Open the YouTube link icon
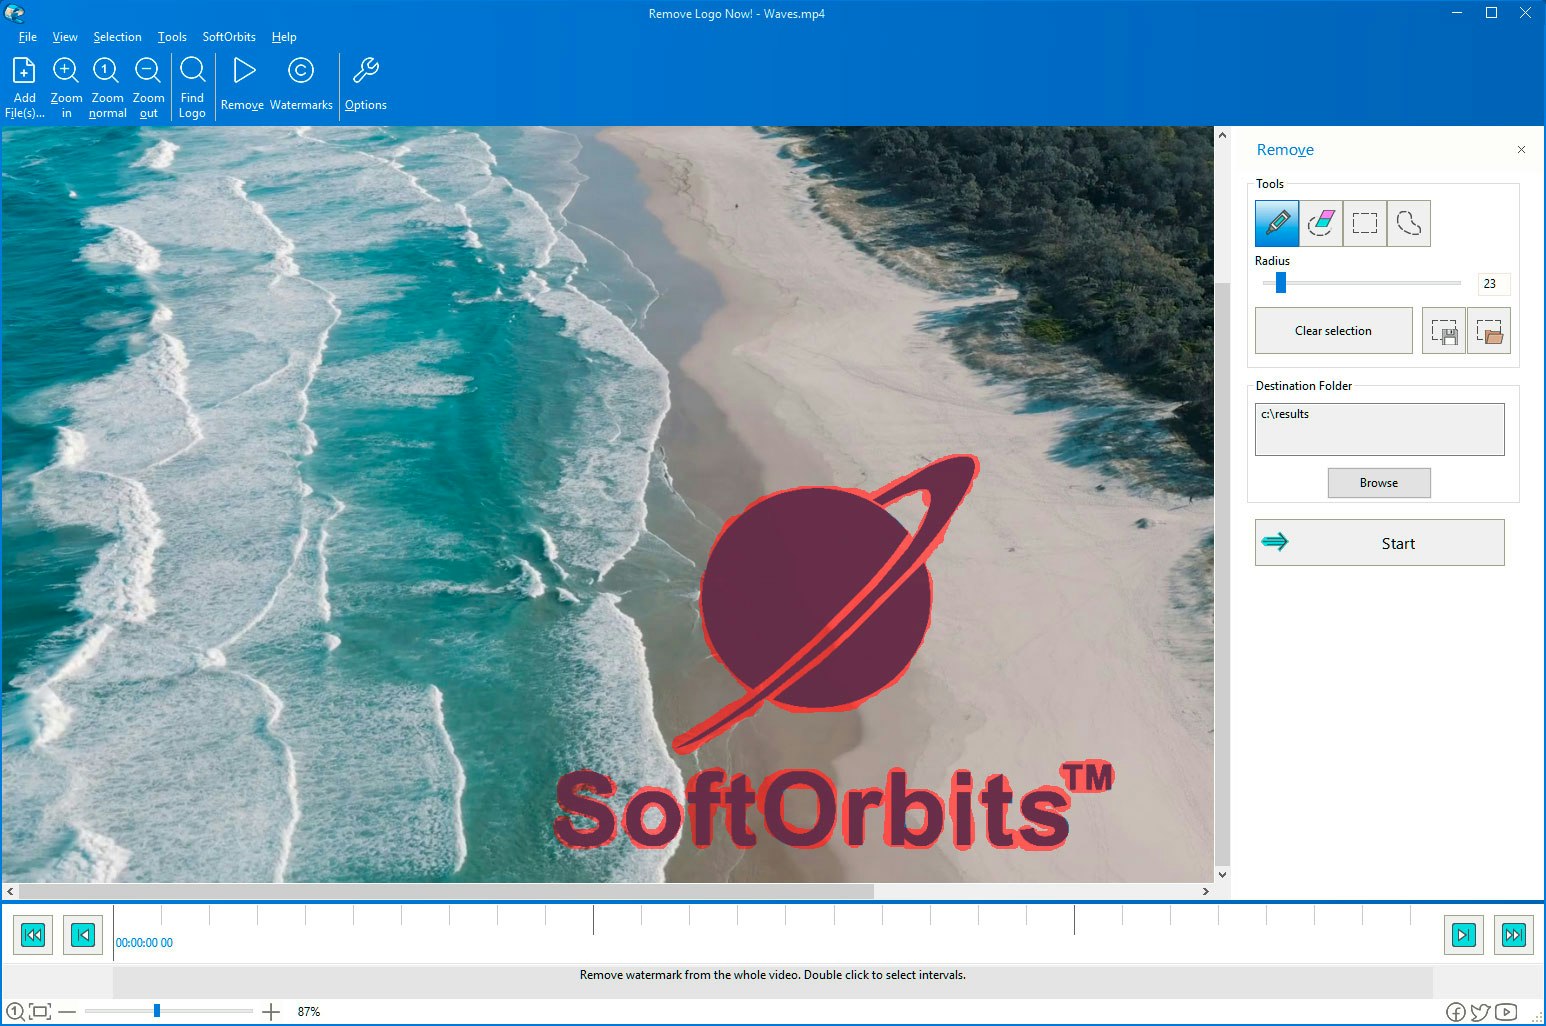 pyautogui.click(x=1507, y=1012)
